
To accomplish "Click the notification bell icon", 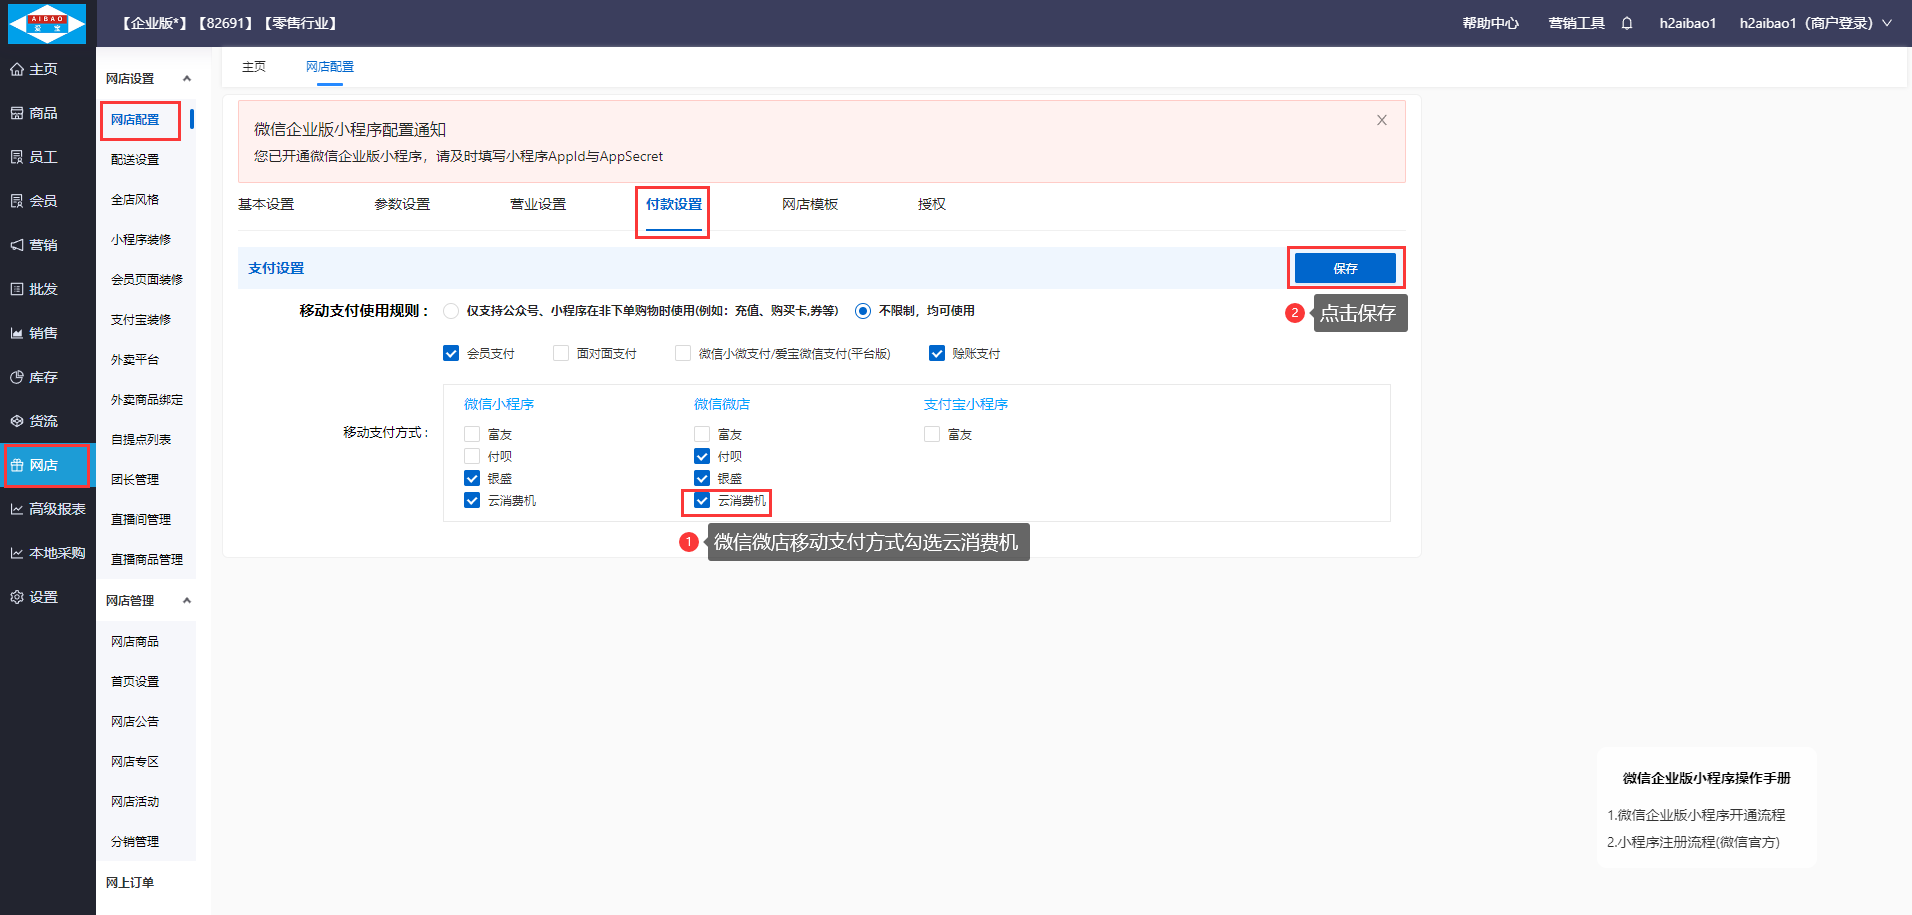I will 1627,23.
